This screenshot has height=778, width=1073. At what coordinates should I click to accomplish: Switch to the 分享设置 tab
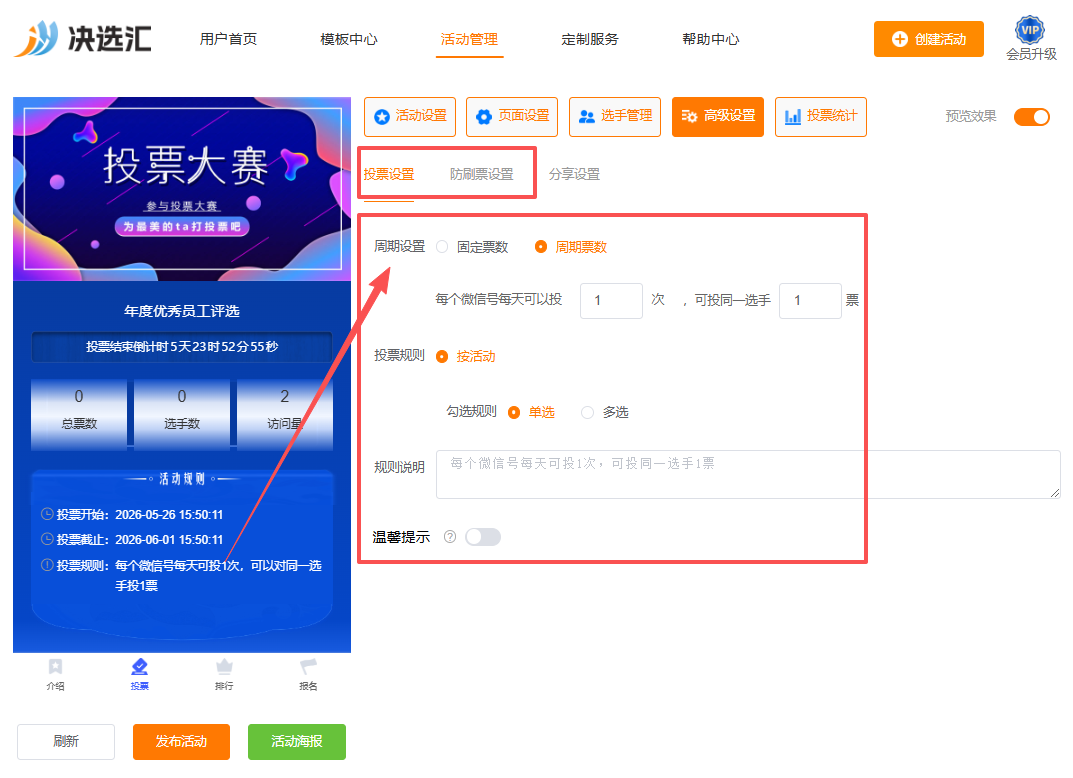574,174
